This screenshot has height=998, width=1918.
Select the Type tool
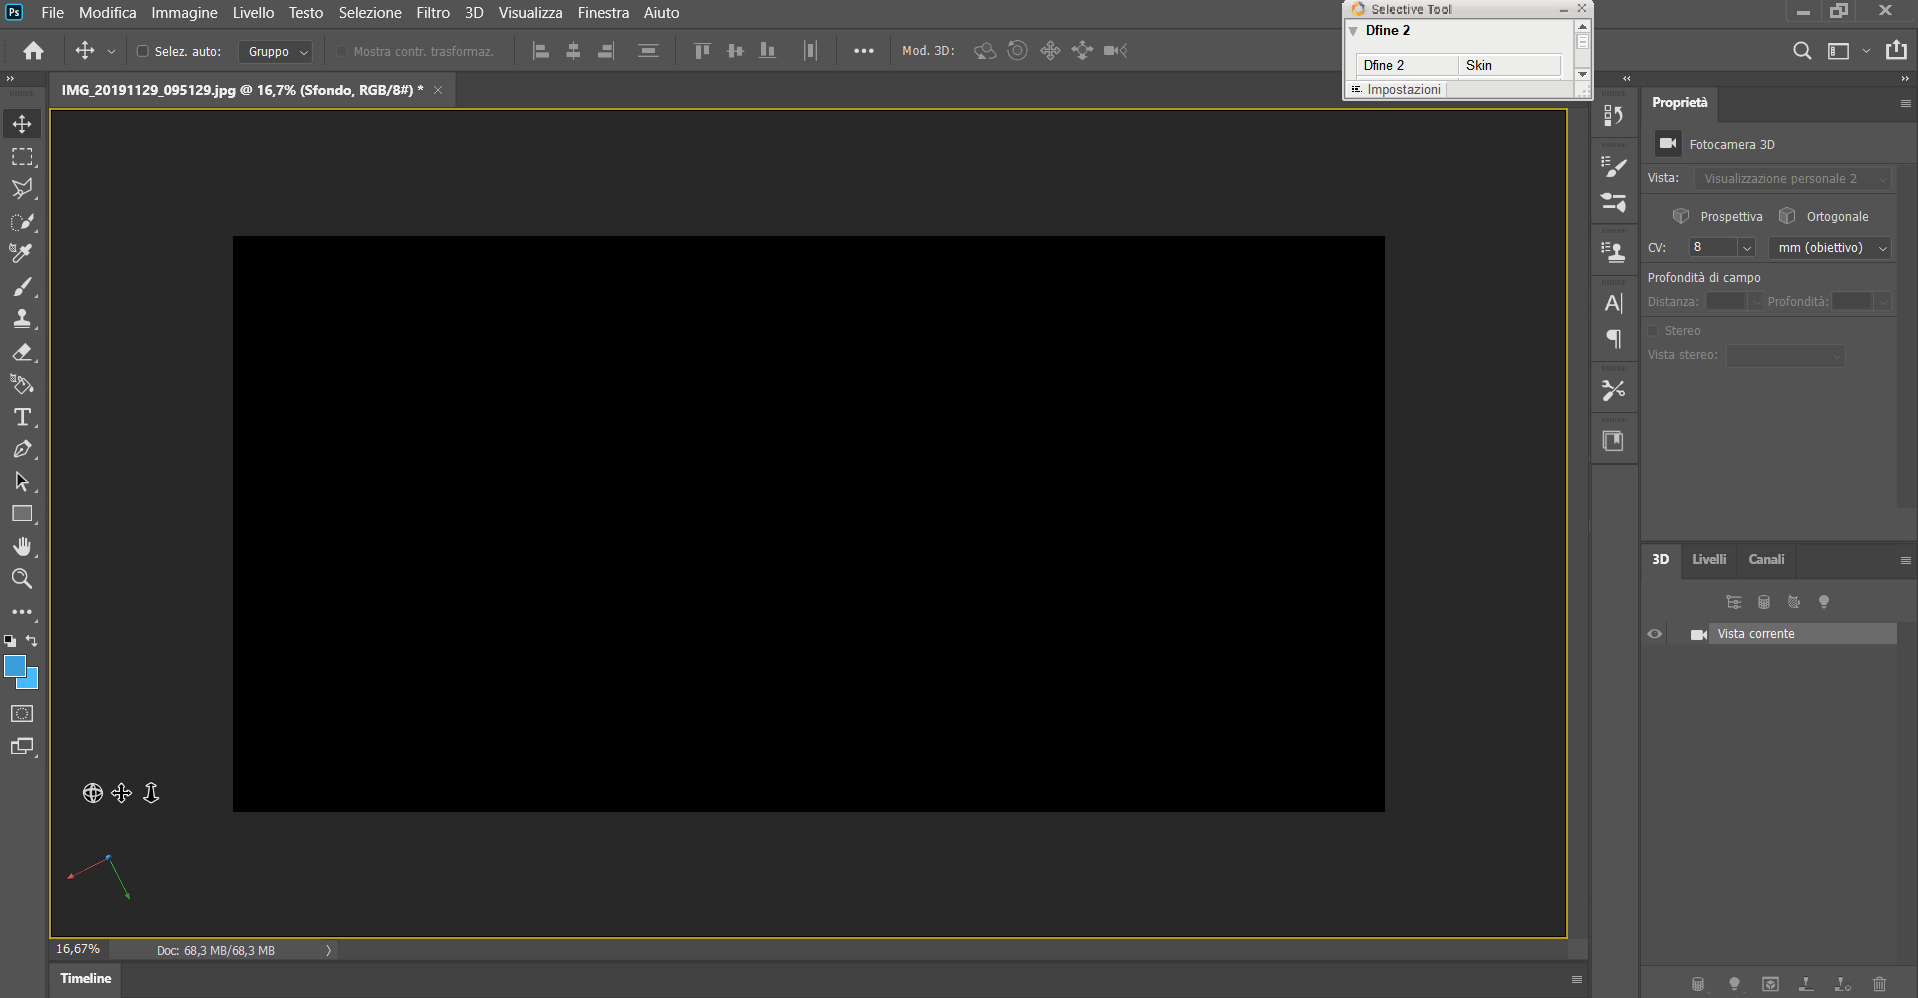coord(21,417)
